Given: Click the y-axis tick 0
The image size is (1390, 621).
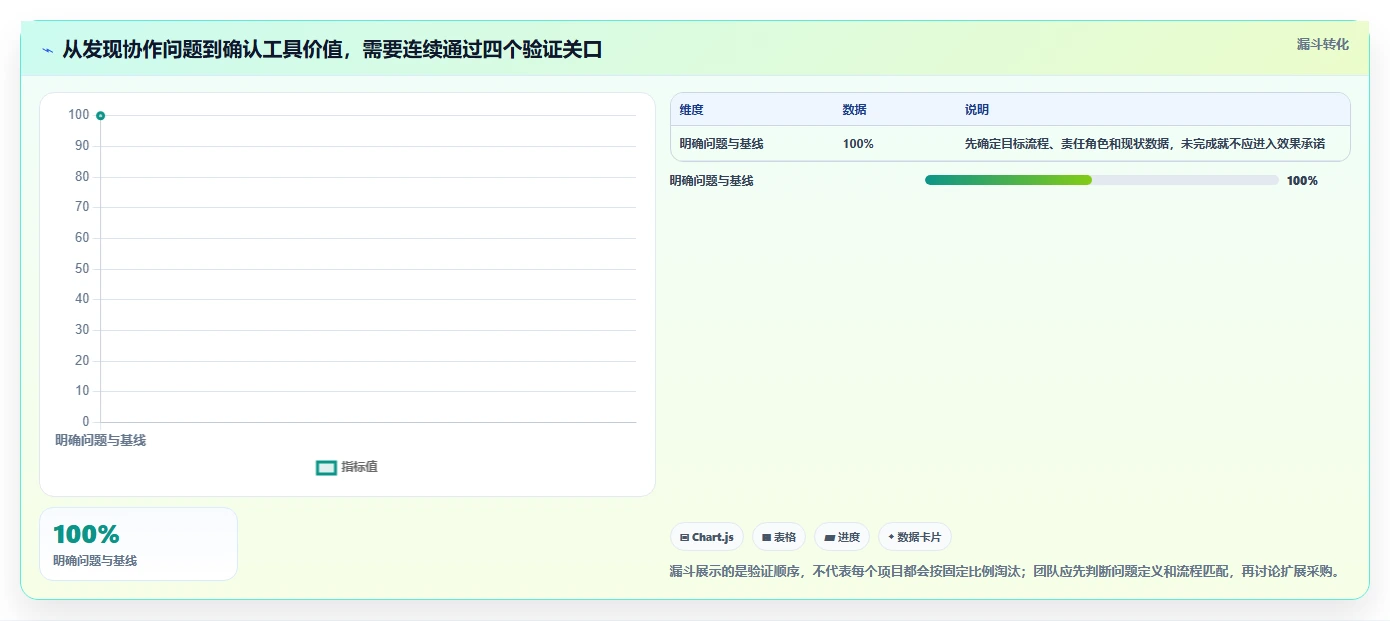Looking at the screenshot, I should [x=85, y=422].
